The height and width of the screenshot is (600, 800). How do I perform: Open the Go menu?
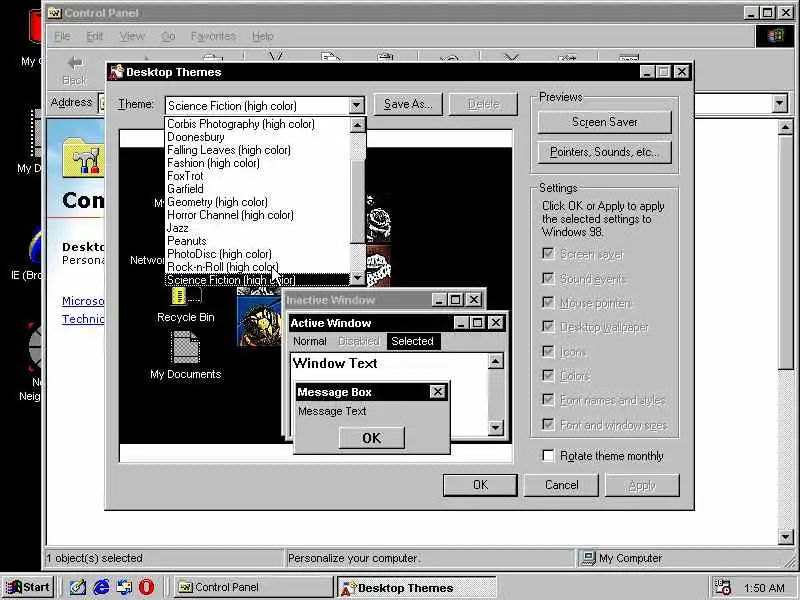click(x=168, y=36)
